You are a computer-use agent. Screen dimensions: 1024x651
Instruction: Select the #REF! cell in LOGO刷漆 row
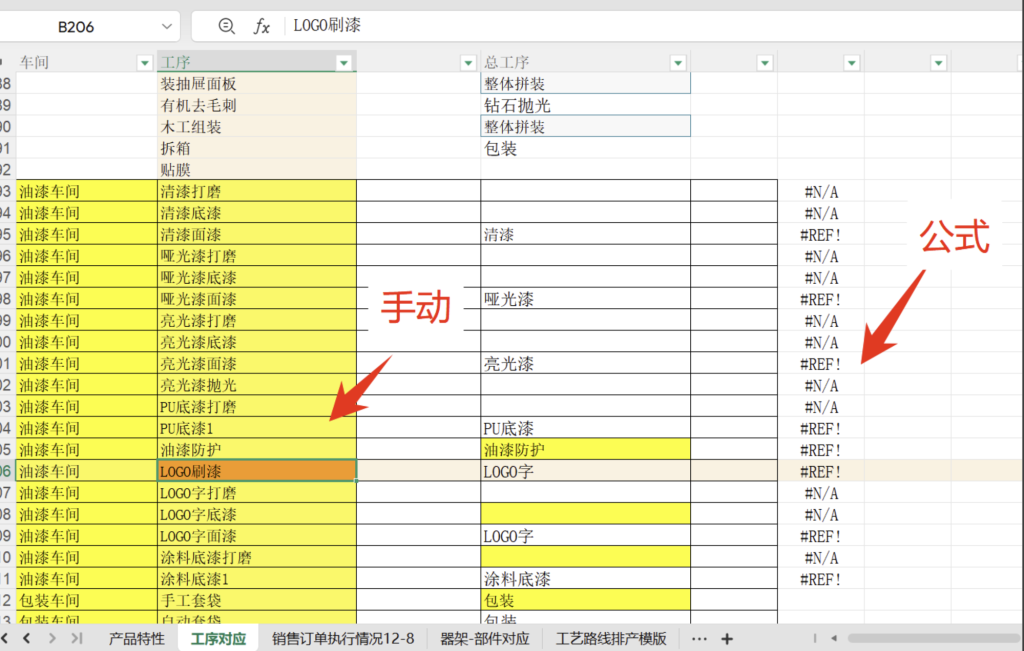point(820,471)
